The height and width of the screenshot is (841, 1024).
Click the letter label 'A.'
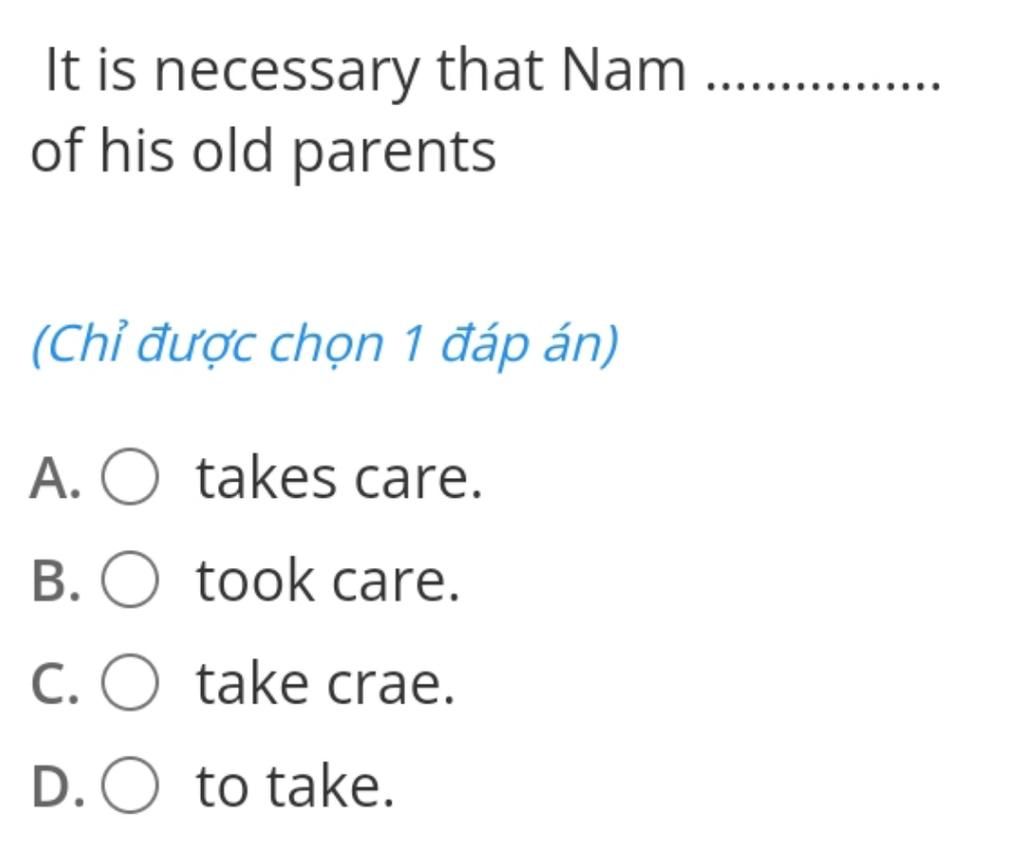tap(56, 478)
